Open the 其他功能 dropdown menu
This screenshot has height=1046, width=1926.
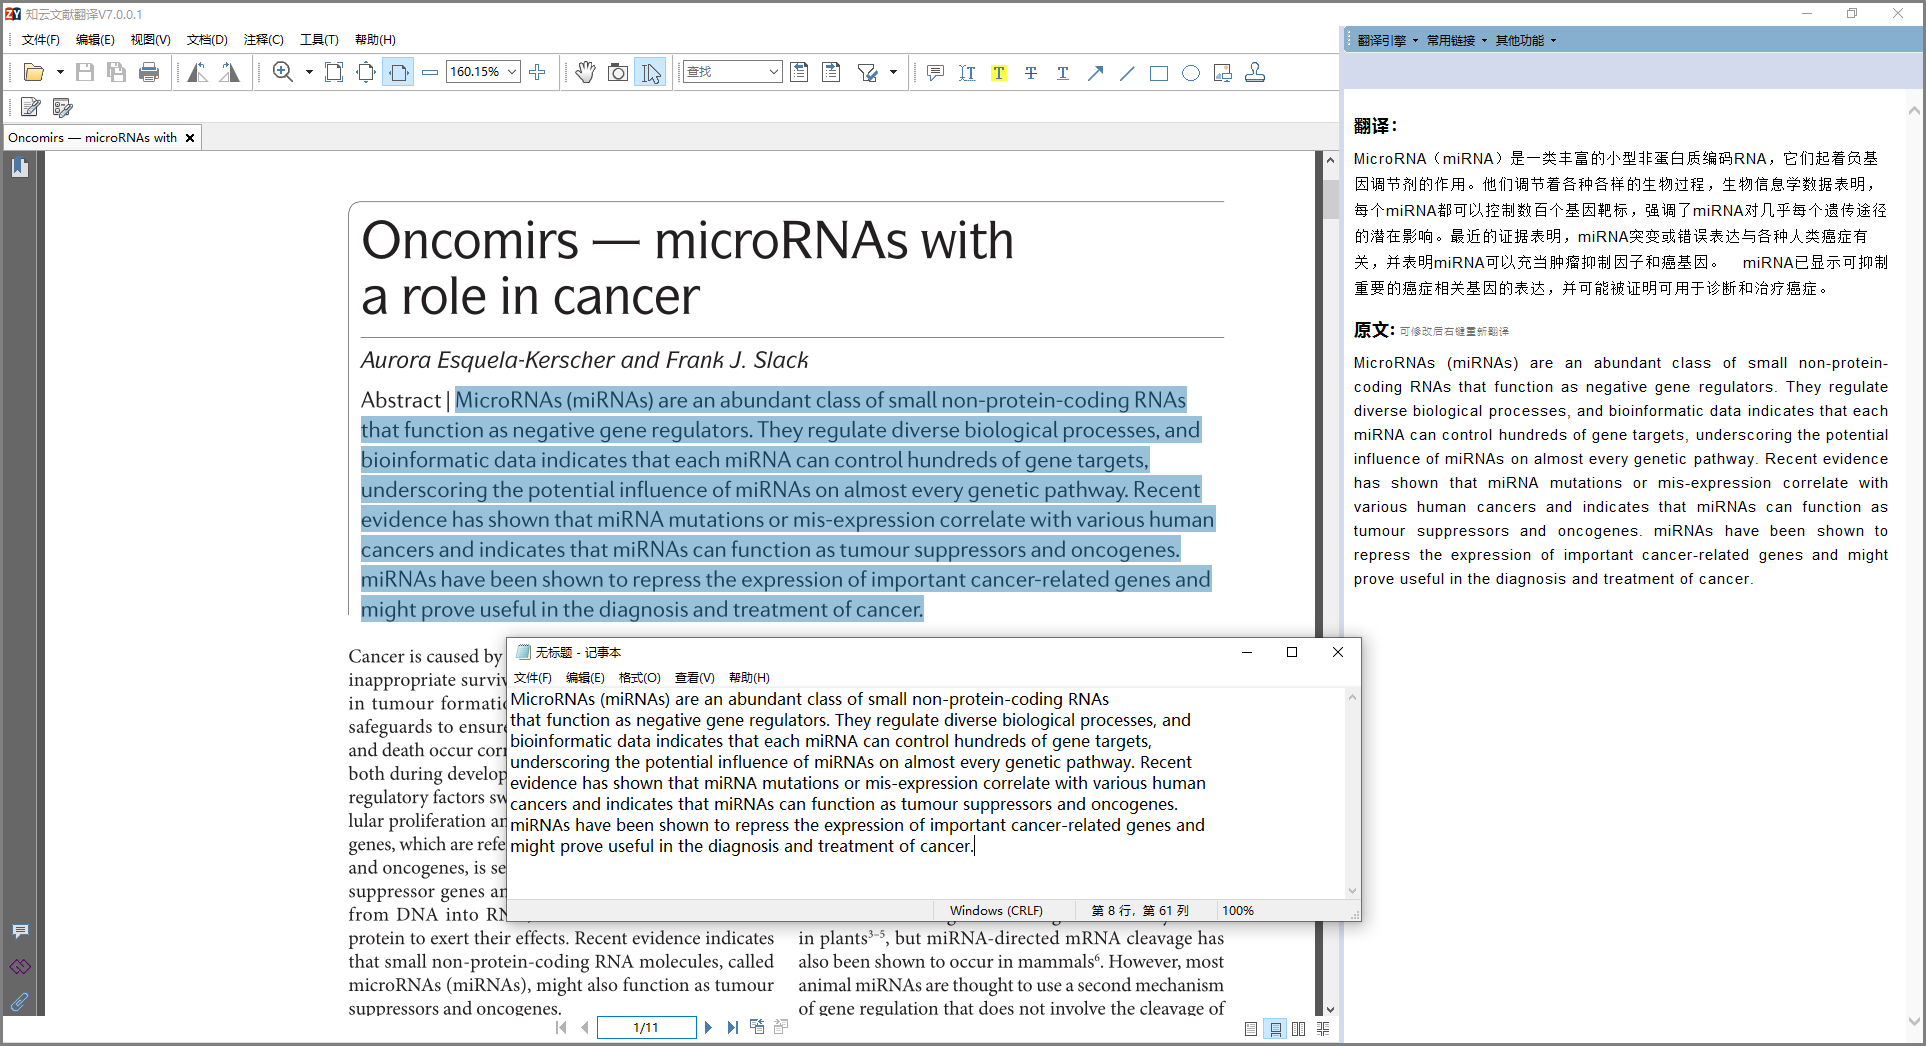1526,40
